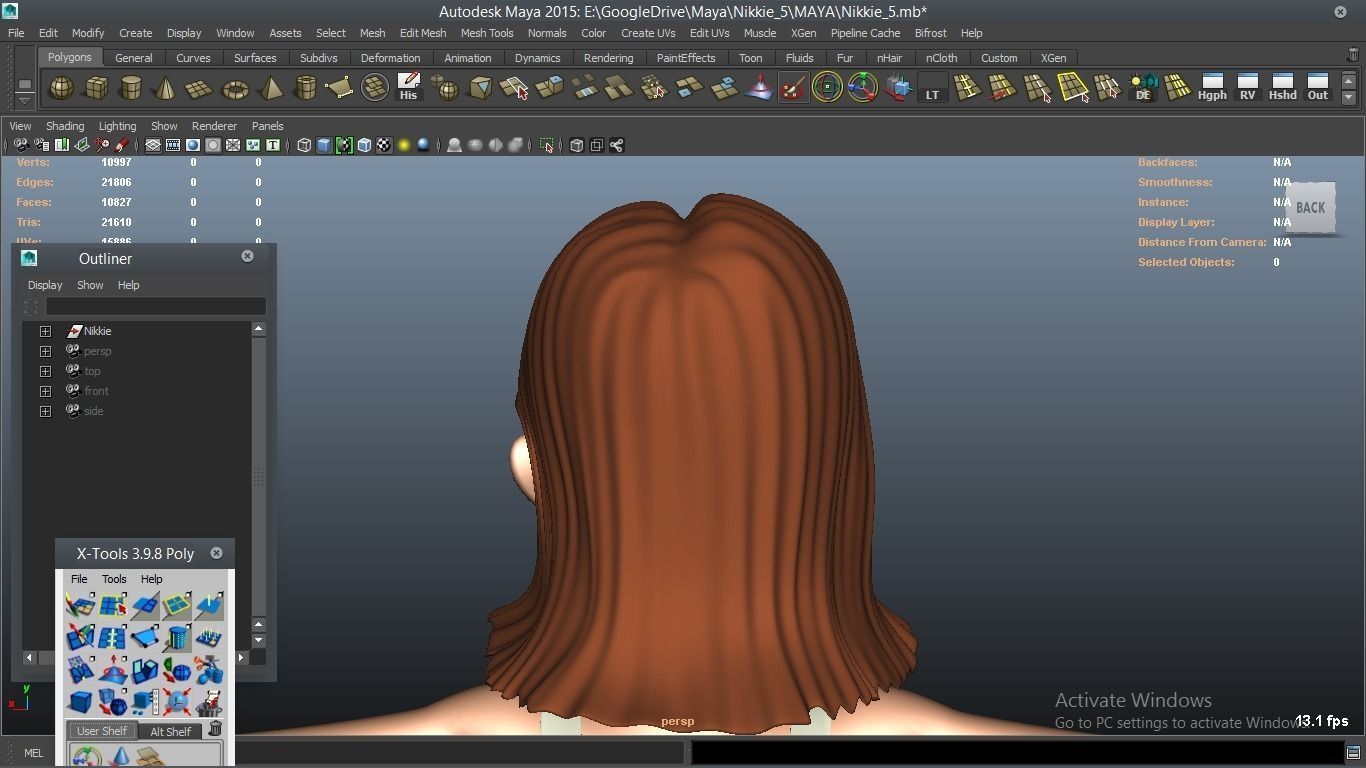Open the Shading panel menu
This screenshot has height=768, width=1366.
(x=65, y=126)
